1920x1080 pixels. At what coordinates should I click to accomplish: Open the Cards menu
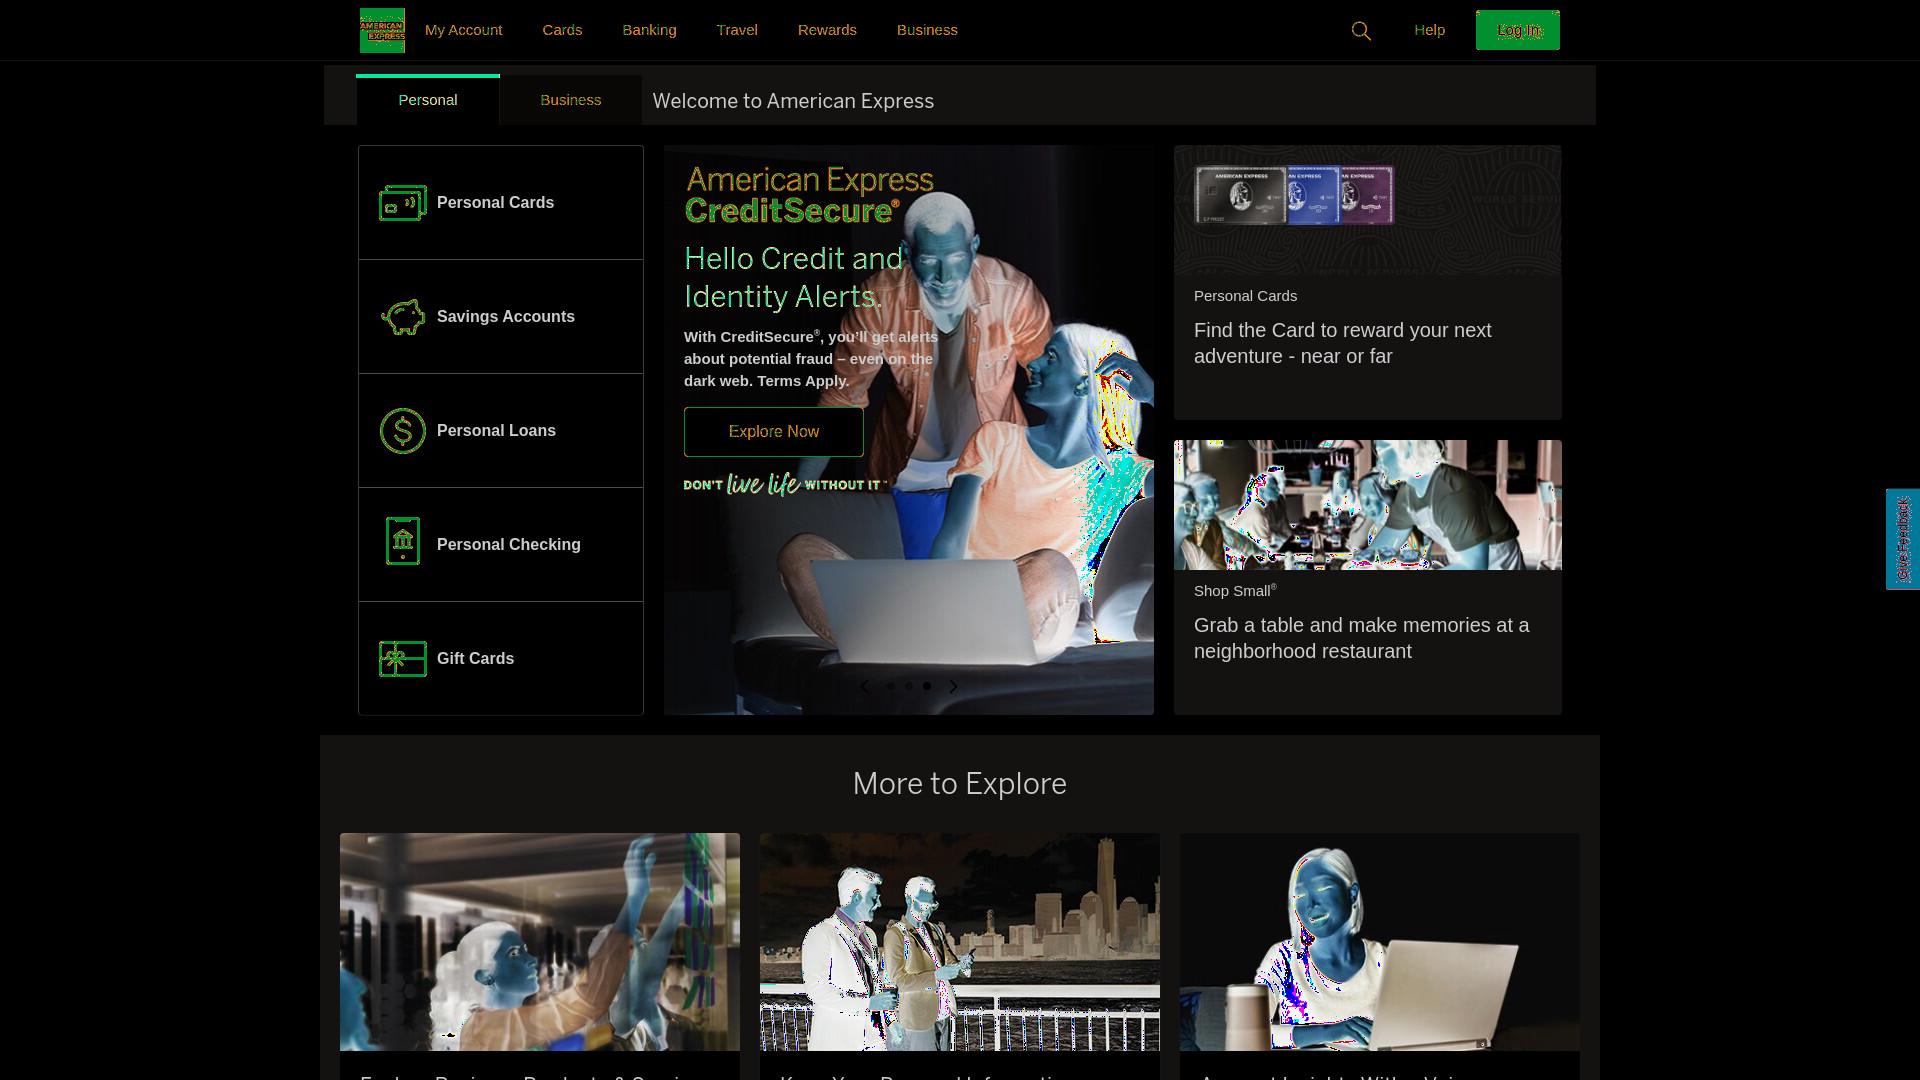pos(562,30)
